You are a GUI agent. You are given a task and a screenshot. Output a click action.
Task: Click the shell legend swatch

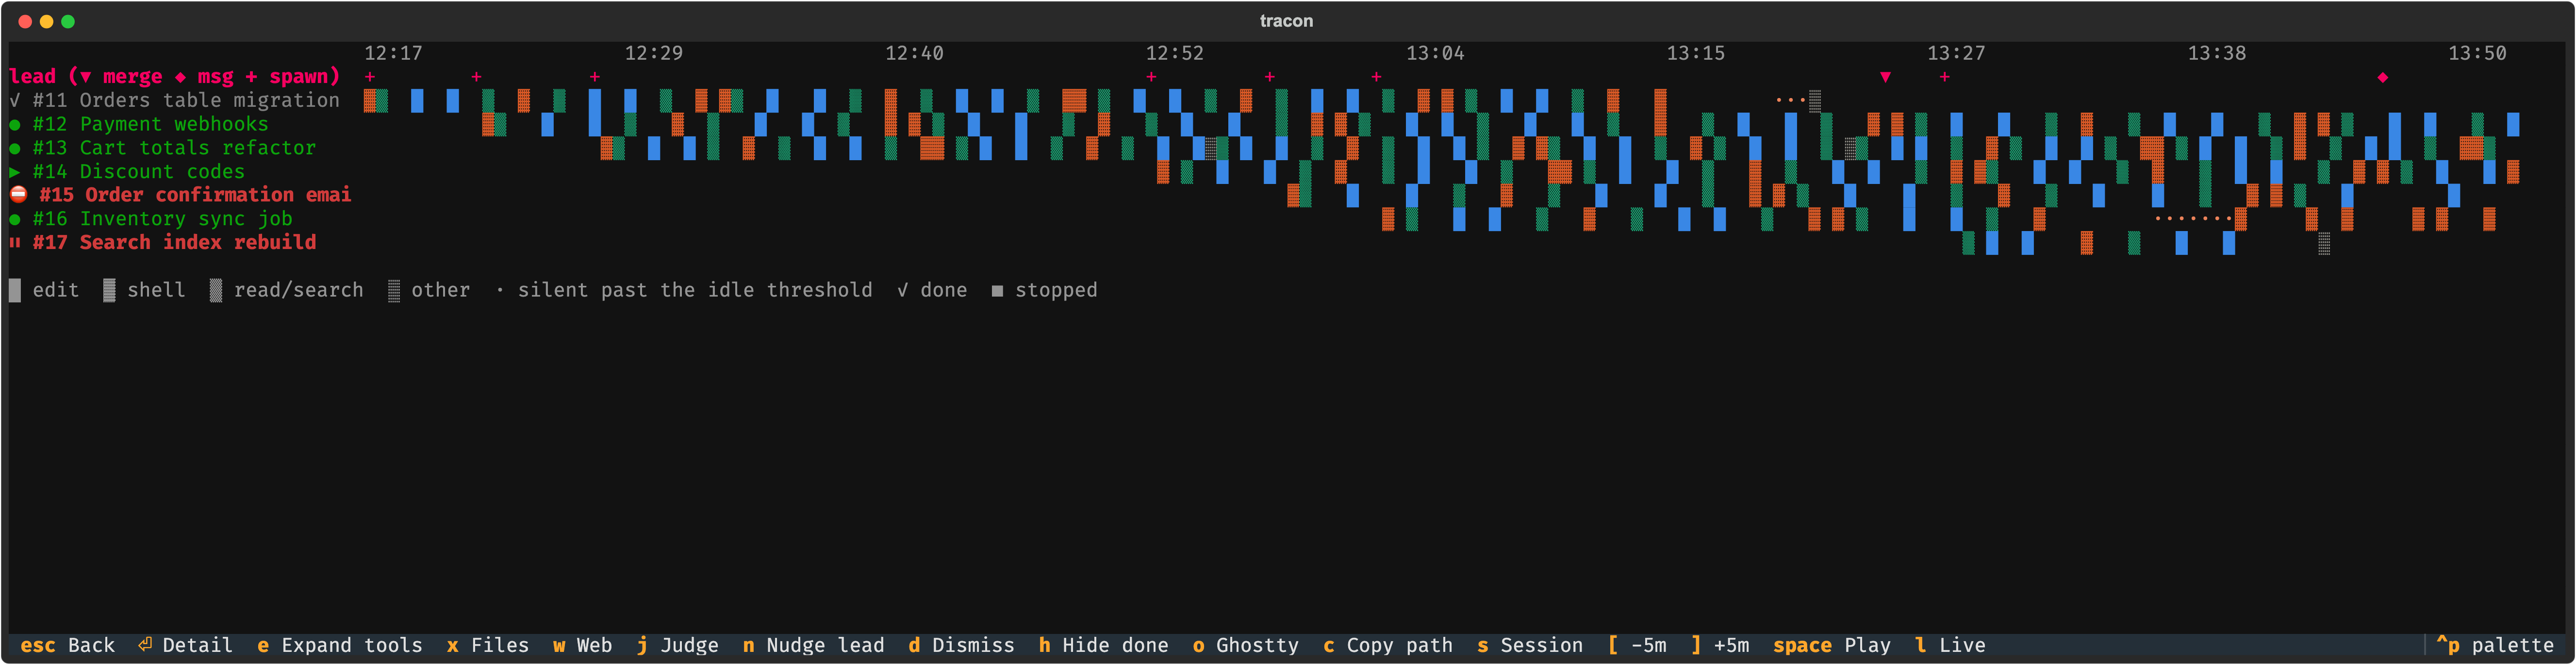click(109, 290)
